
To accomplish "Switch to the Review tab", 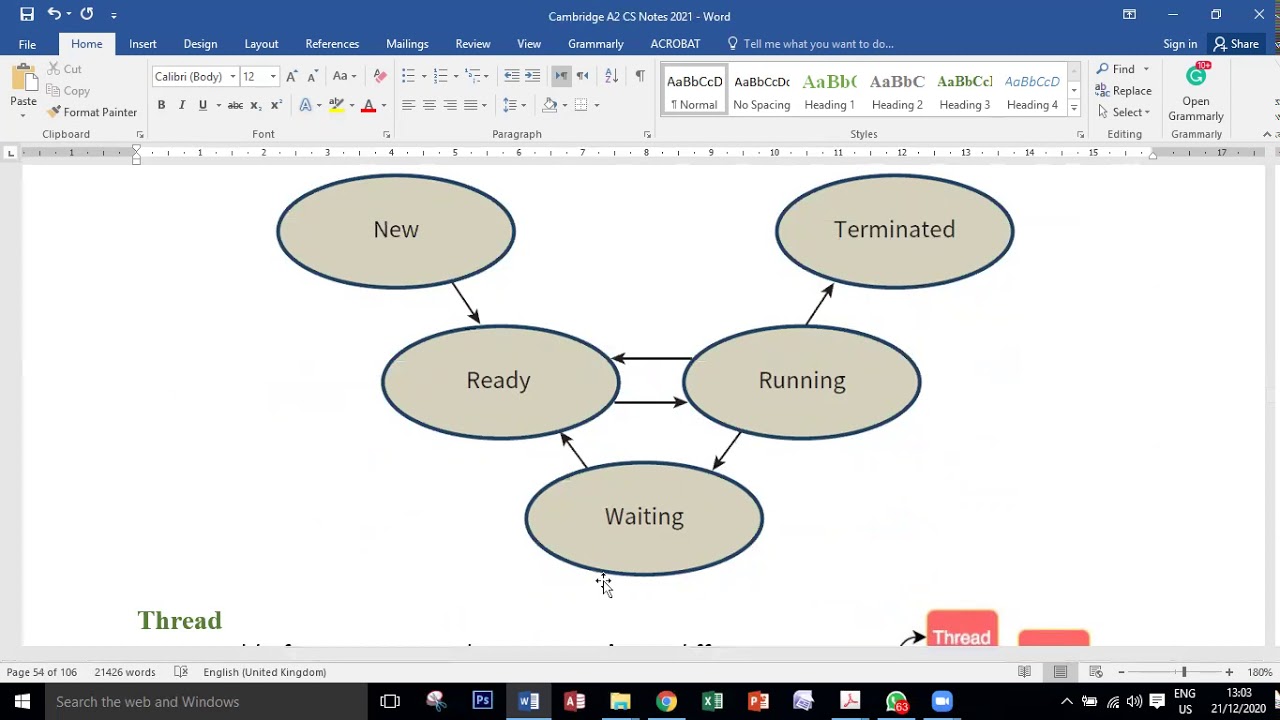I will (x=473, y=44).
